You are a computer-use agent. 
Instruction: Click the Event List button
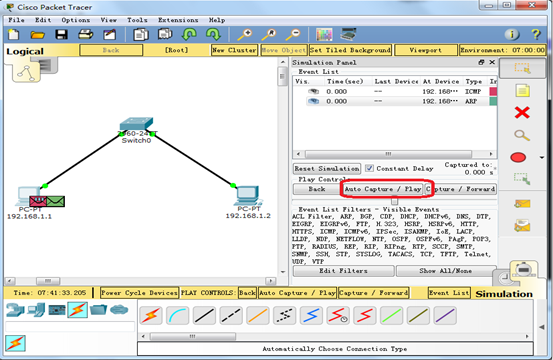click(449, 293)
